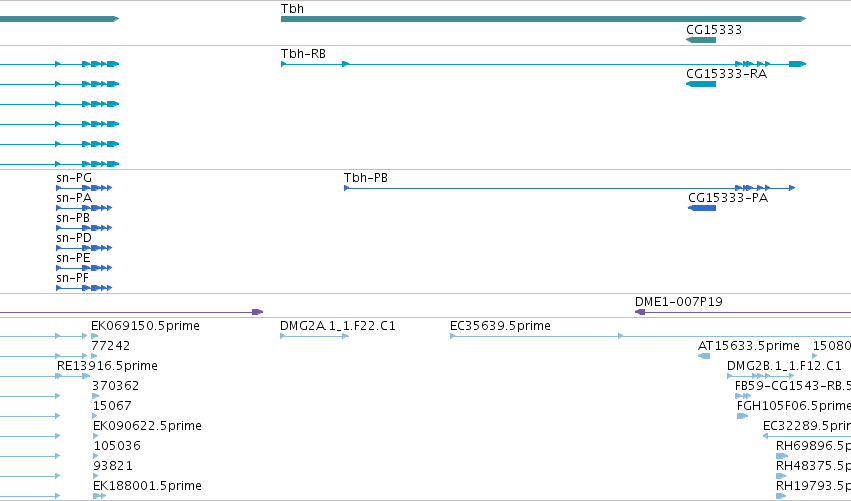This screenshot has width=851, height=501.
Task: Select the sn-PF protein label
Action: (x=72, y=278)
